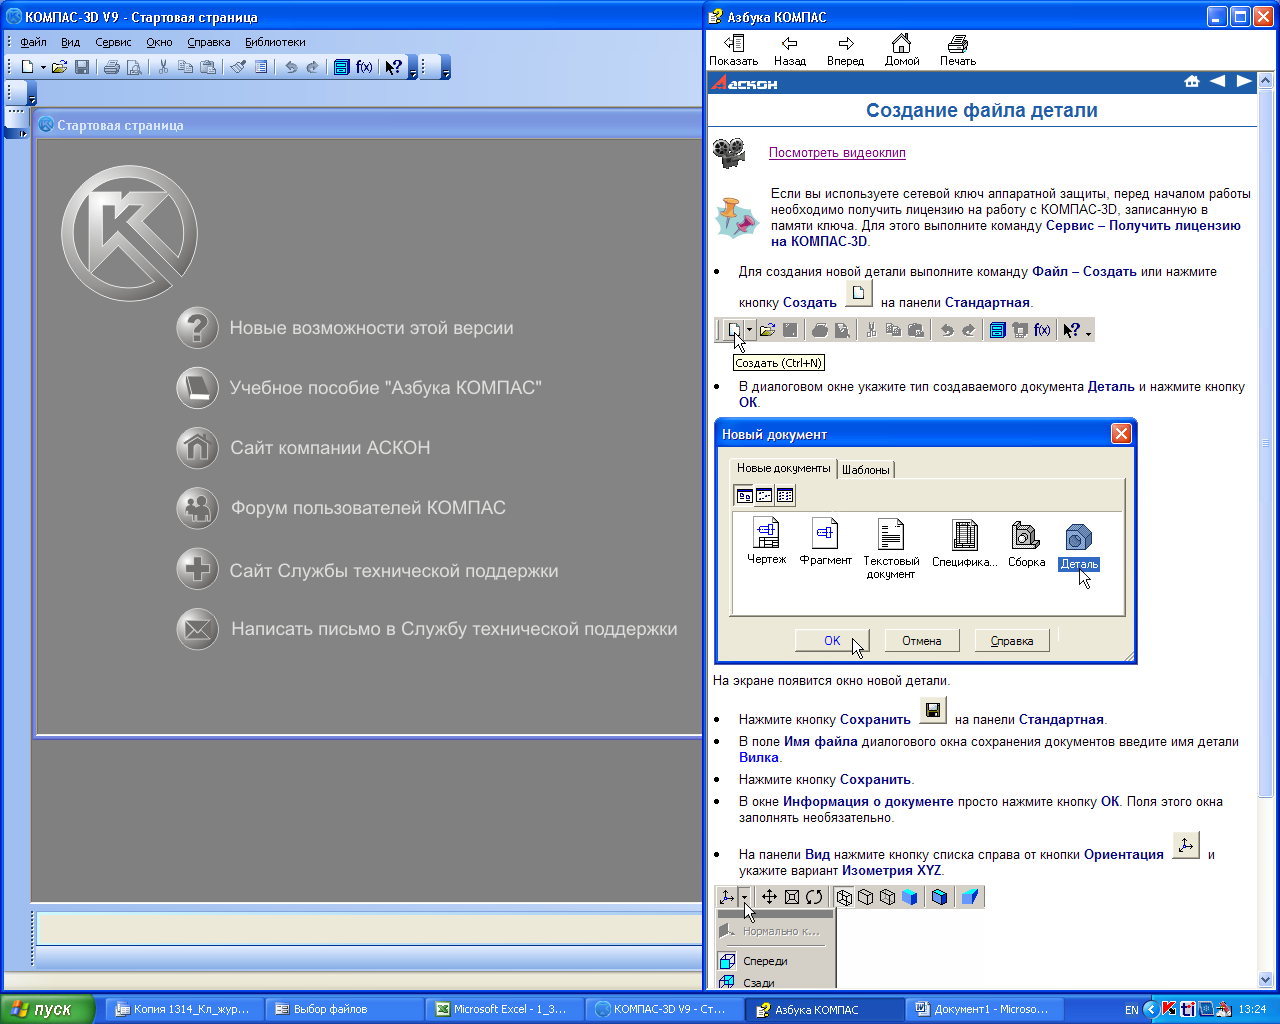
Task: Switch to Копия 1314_Кл_жур taskbar window
Action: pyautogui.click(x=183, y=1009)
